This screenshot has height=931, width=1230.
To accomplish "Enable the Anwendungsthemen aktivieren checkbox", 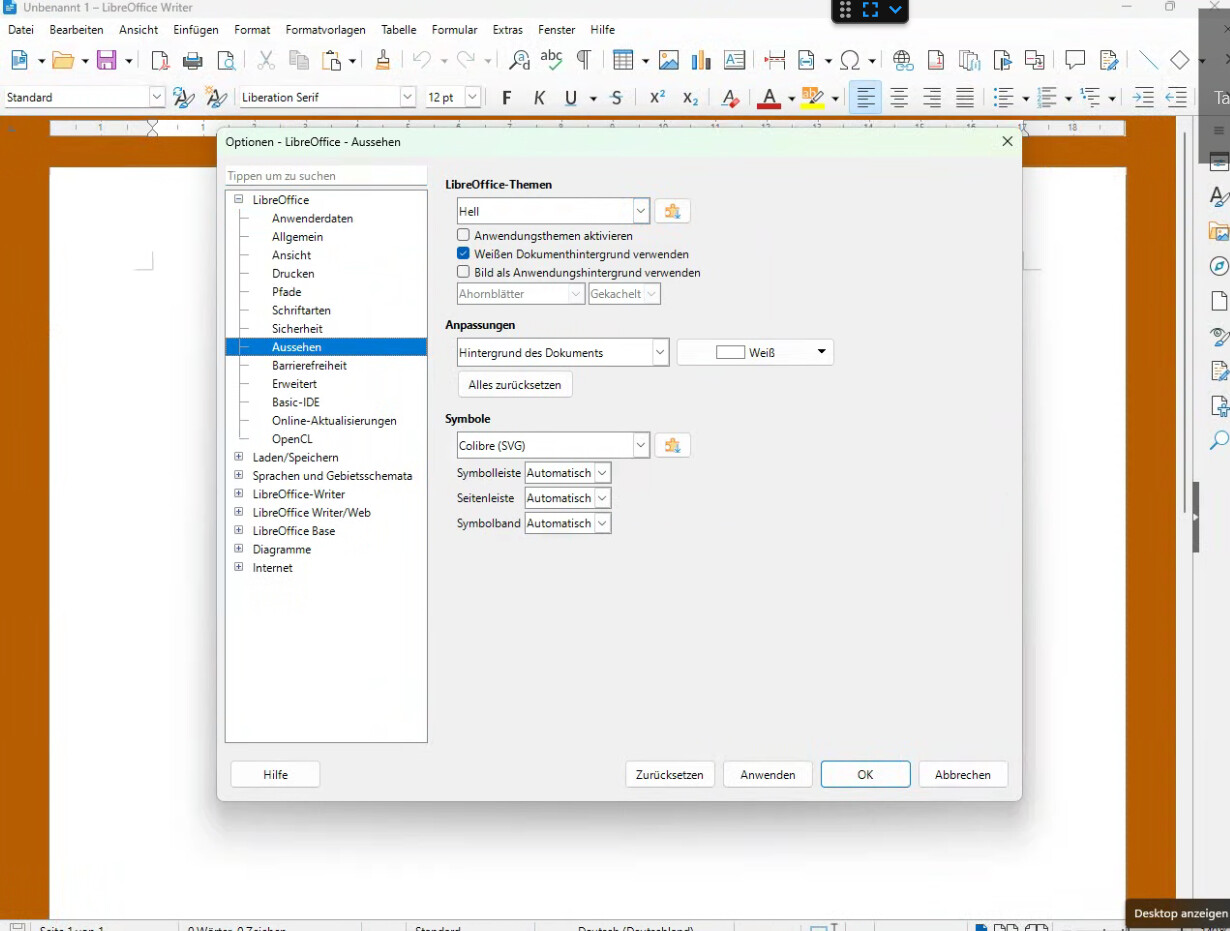I will (463, 236).
